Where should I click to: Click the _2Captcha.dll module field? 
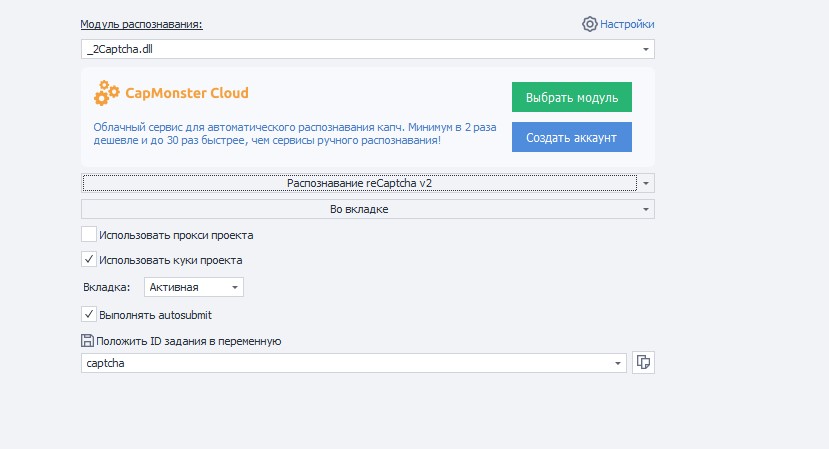pyautogui.click(x=367, y=49)
